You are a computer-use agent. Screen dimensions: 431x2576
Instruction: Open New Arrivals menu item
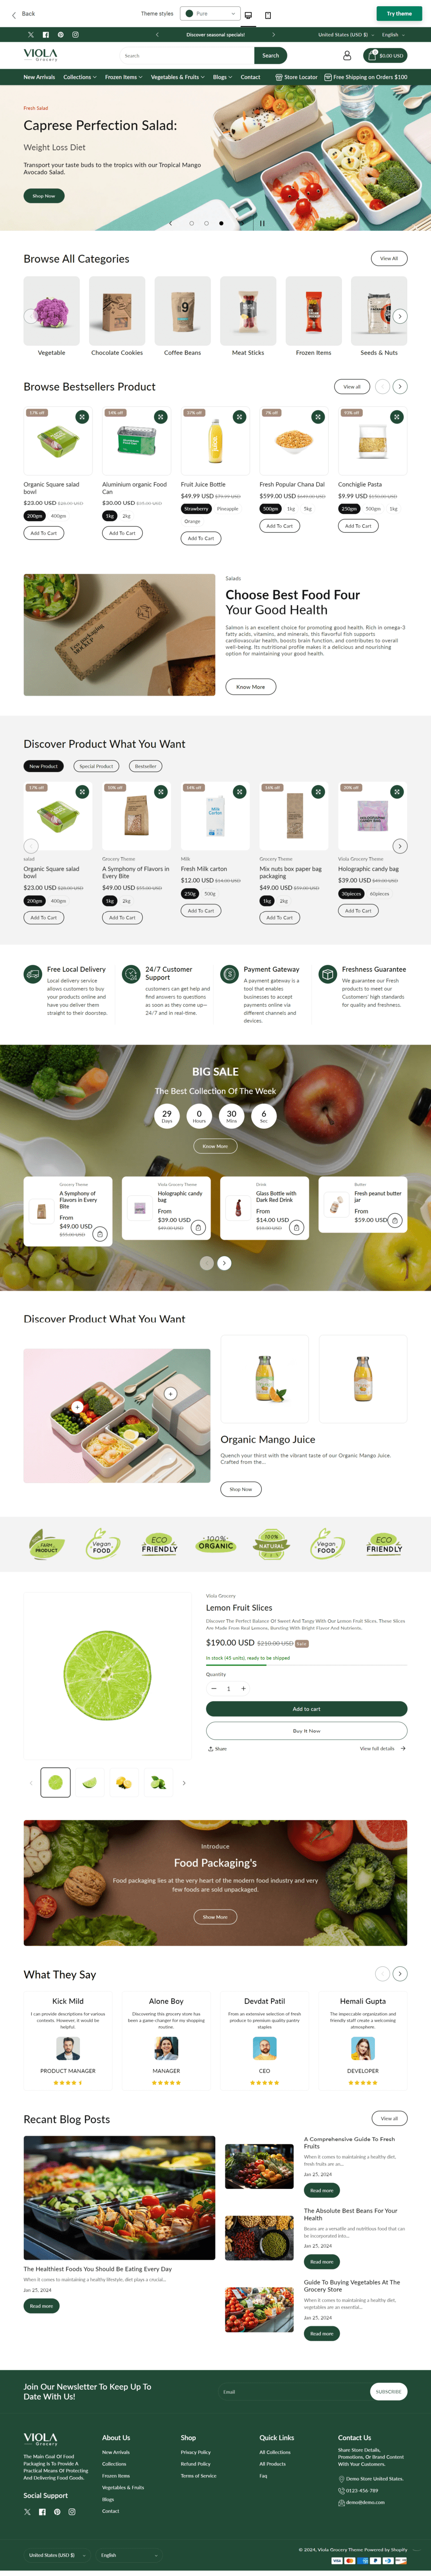[39, 77]
